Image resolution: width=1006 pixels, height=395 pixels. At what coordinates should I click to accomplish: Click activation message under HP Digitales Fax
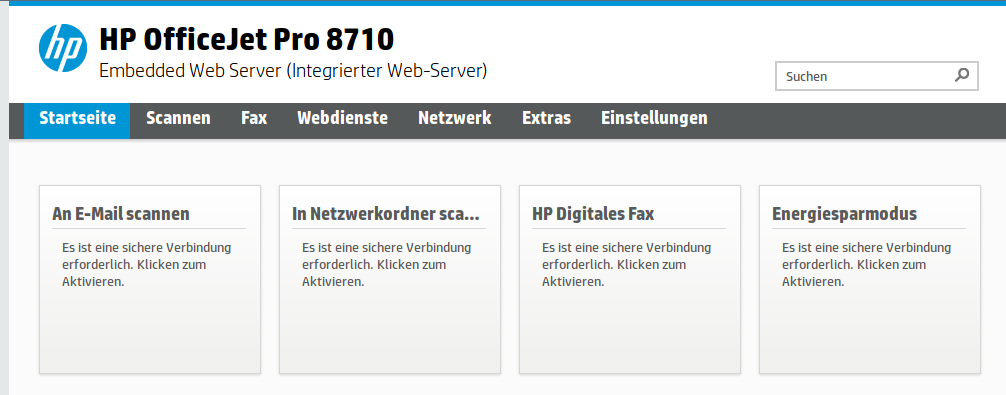click(626, 265)
